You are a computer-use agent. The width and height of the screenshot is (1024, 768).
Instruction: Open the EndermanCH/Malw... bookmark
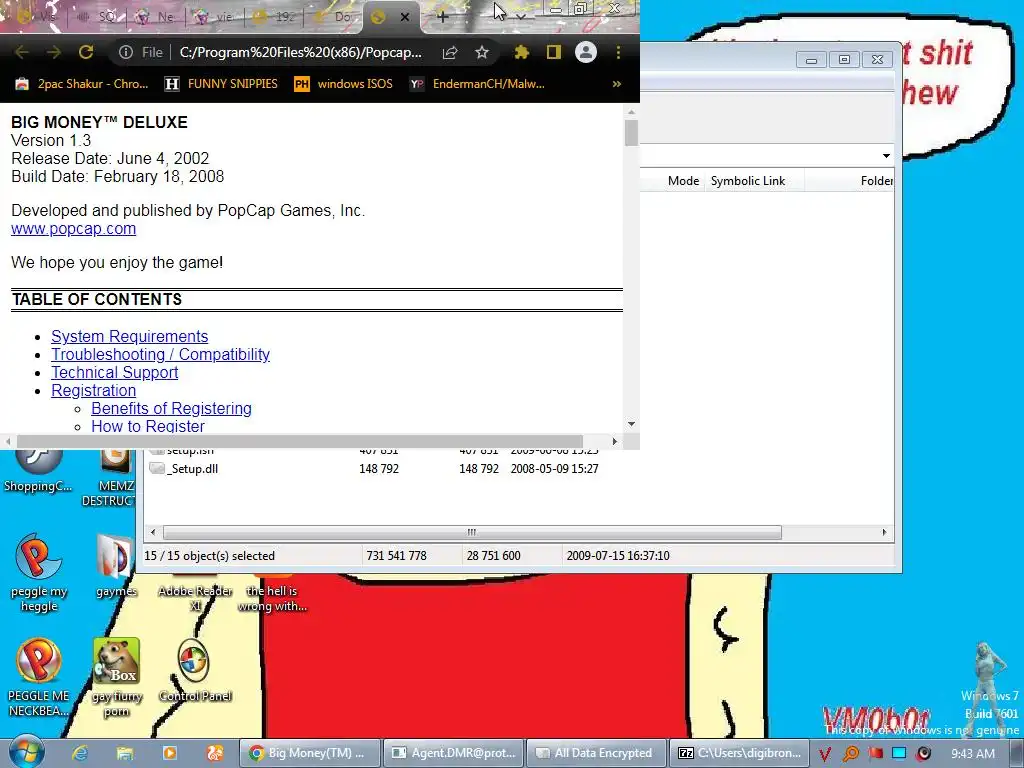(477, 84)
